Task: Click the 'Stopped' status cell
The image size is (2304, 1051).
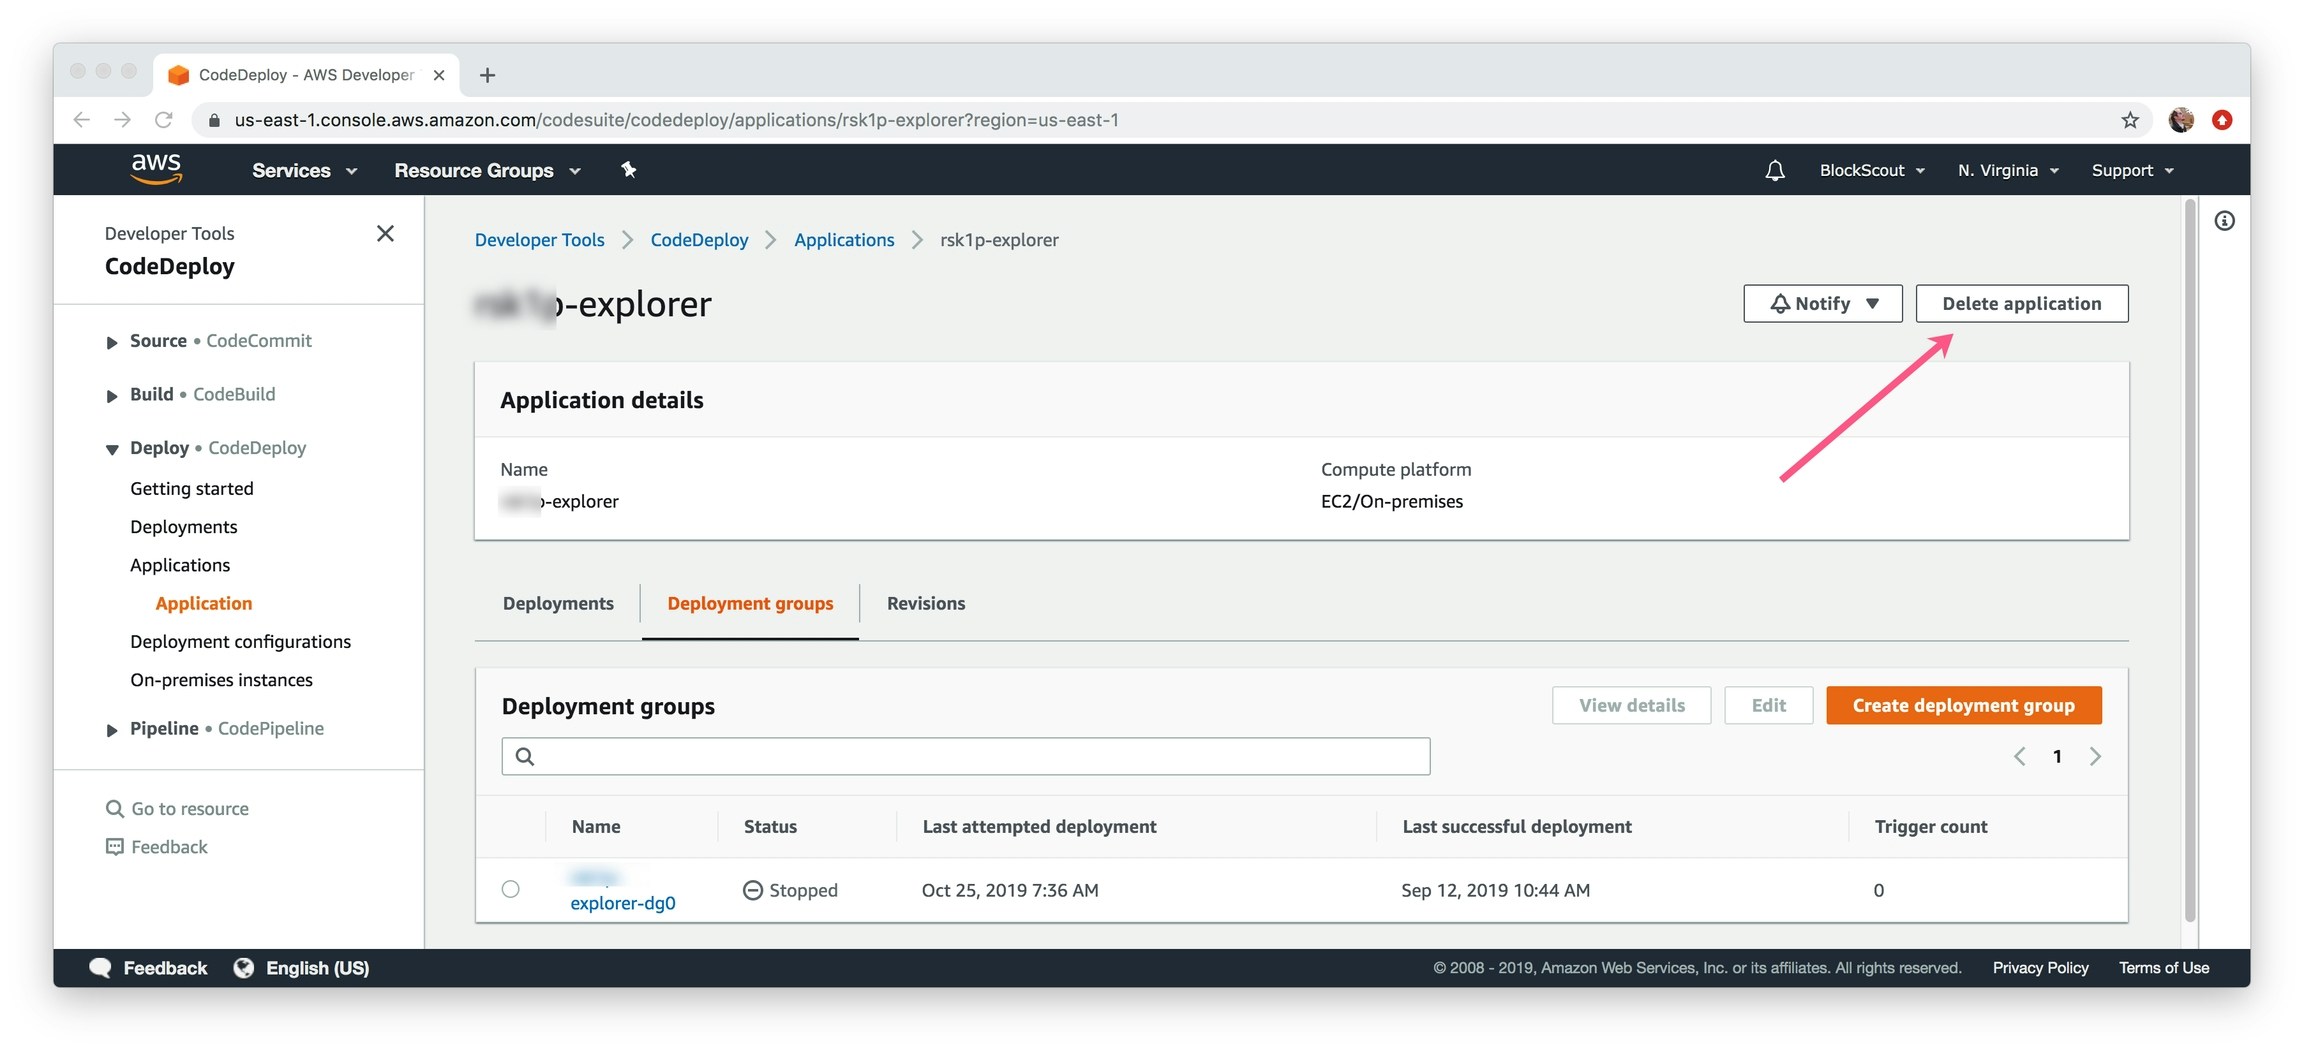Action: tap(790, 890)
